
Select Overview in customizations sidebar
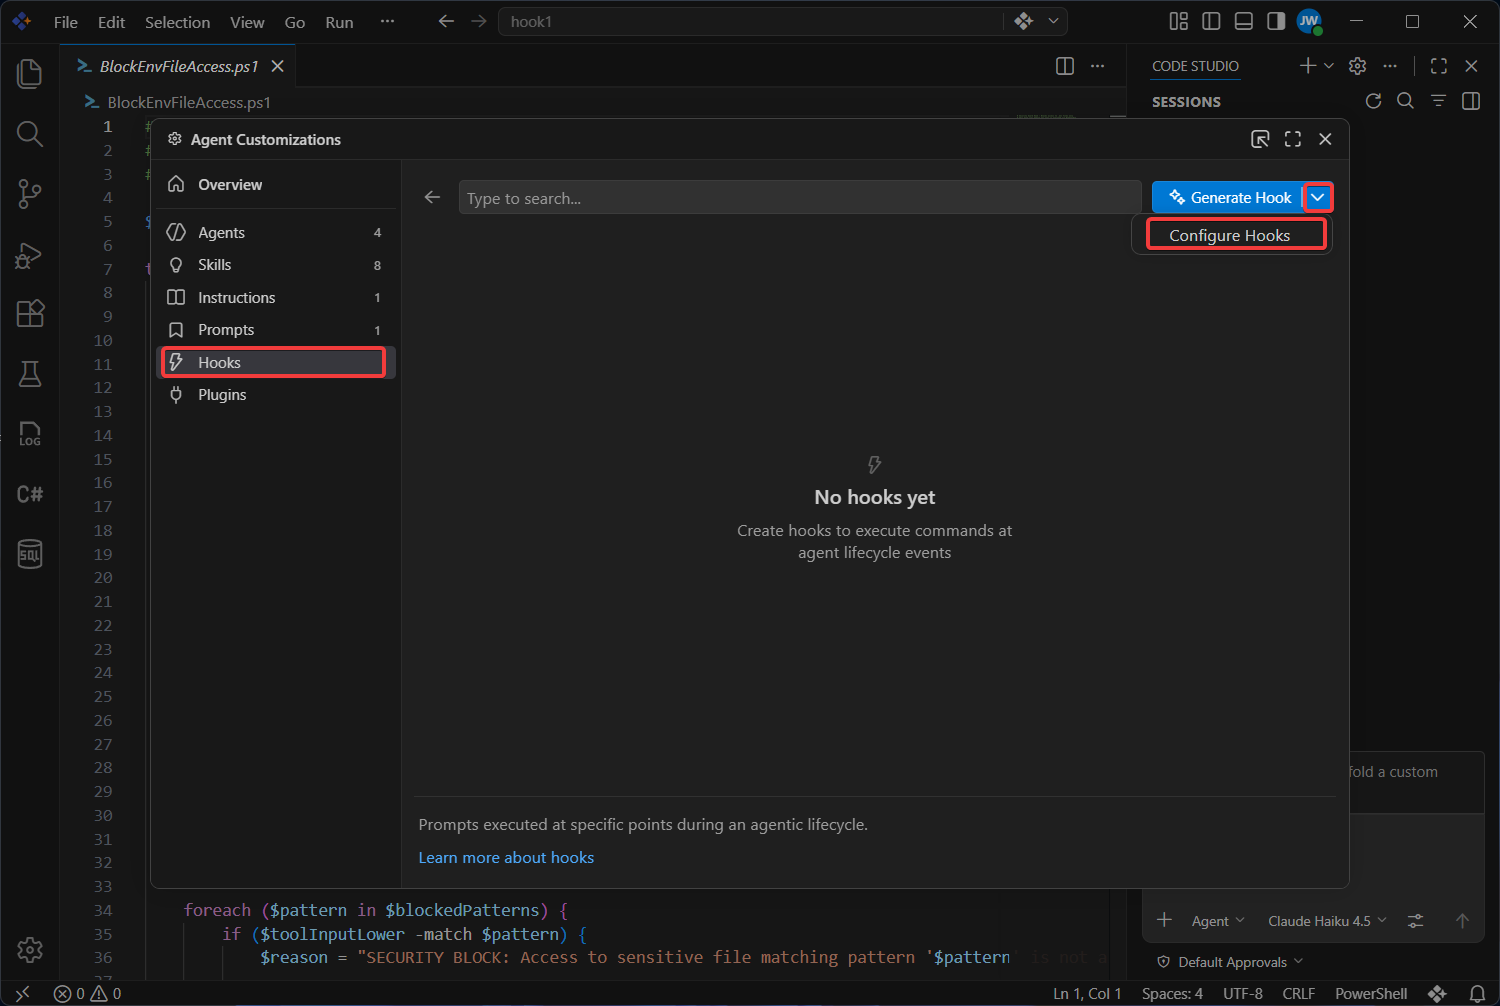coord(276,184)
